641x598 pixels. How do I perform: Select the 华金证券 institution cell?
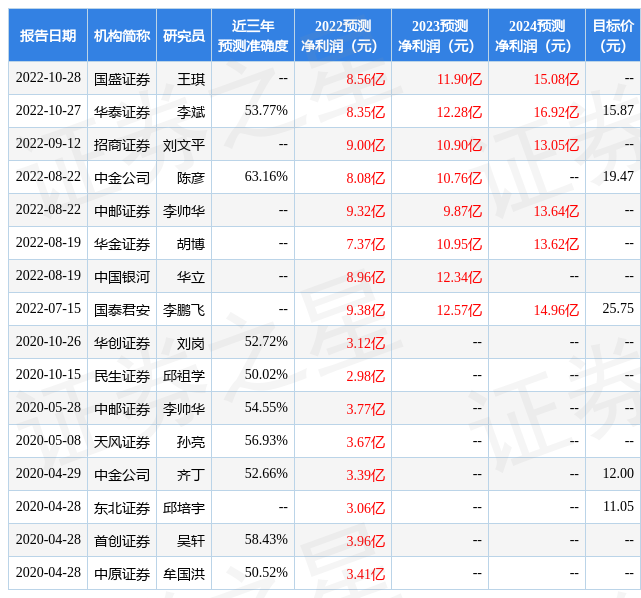122,244
